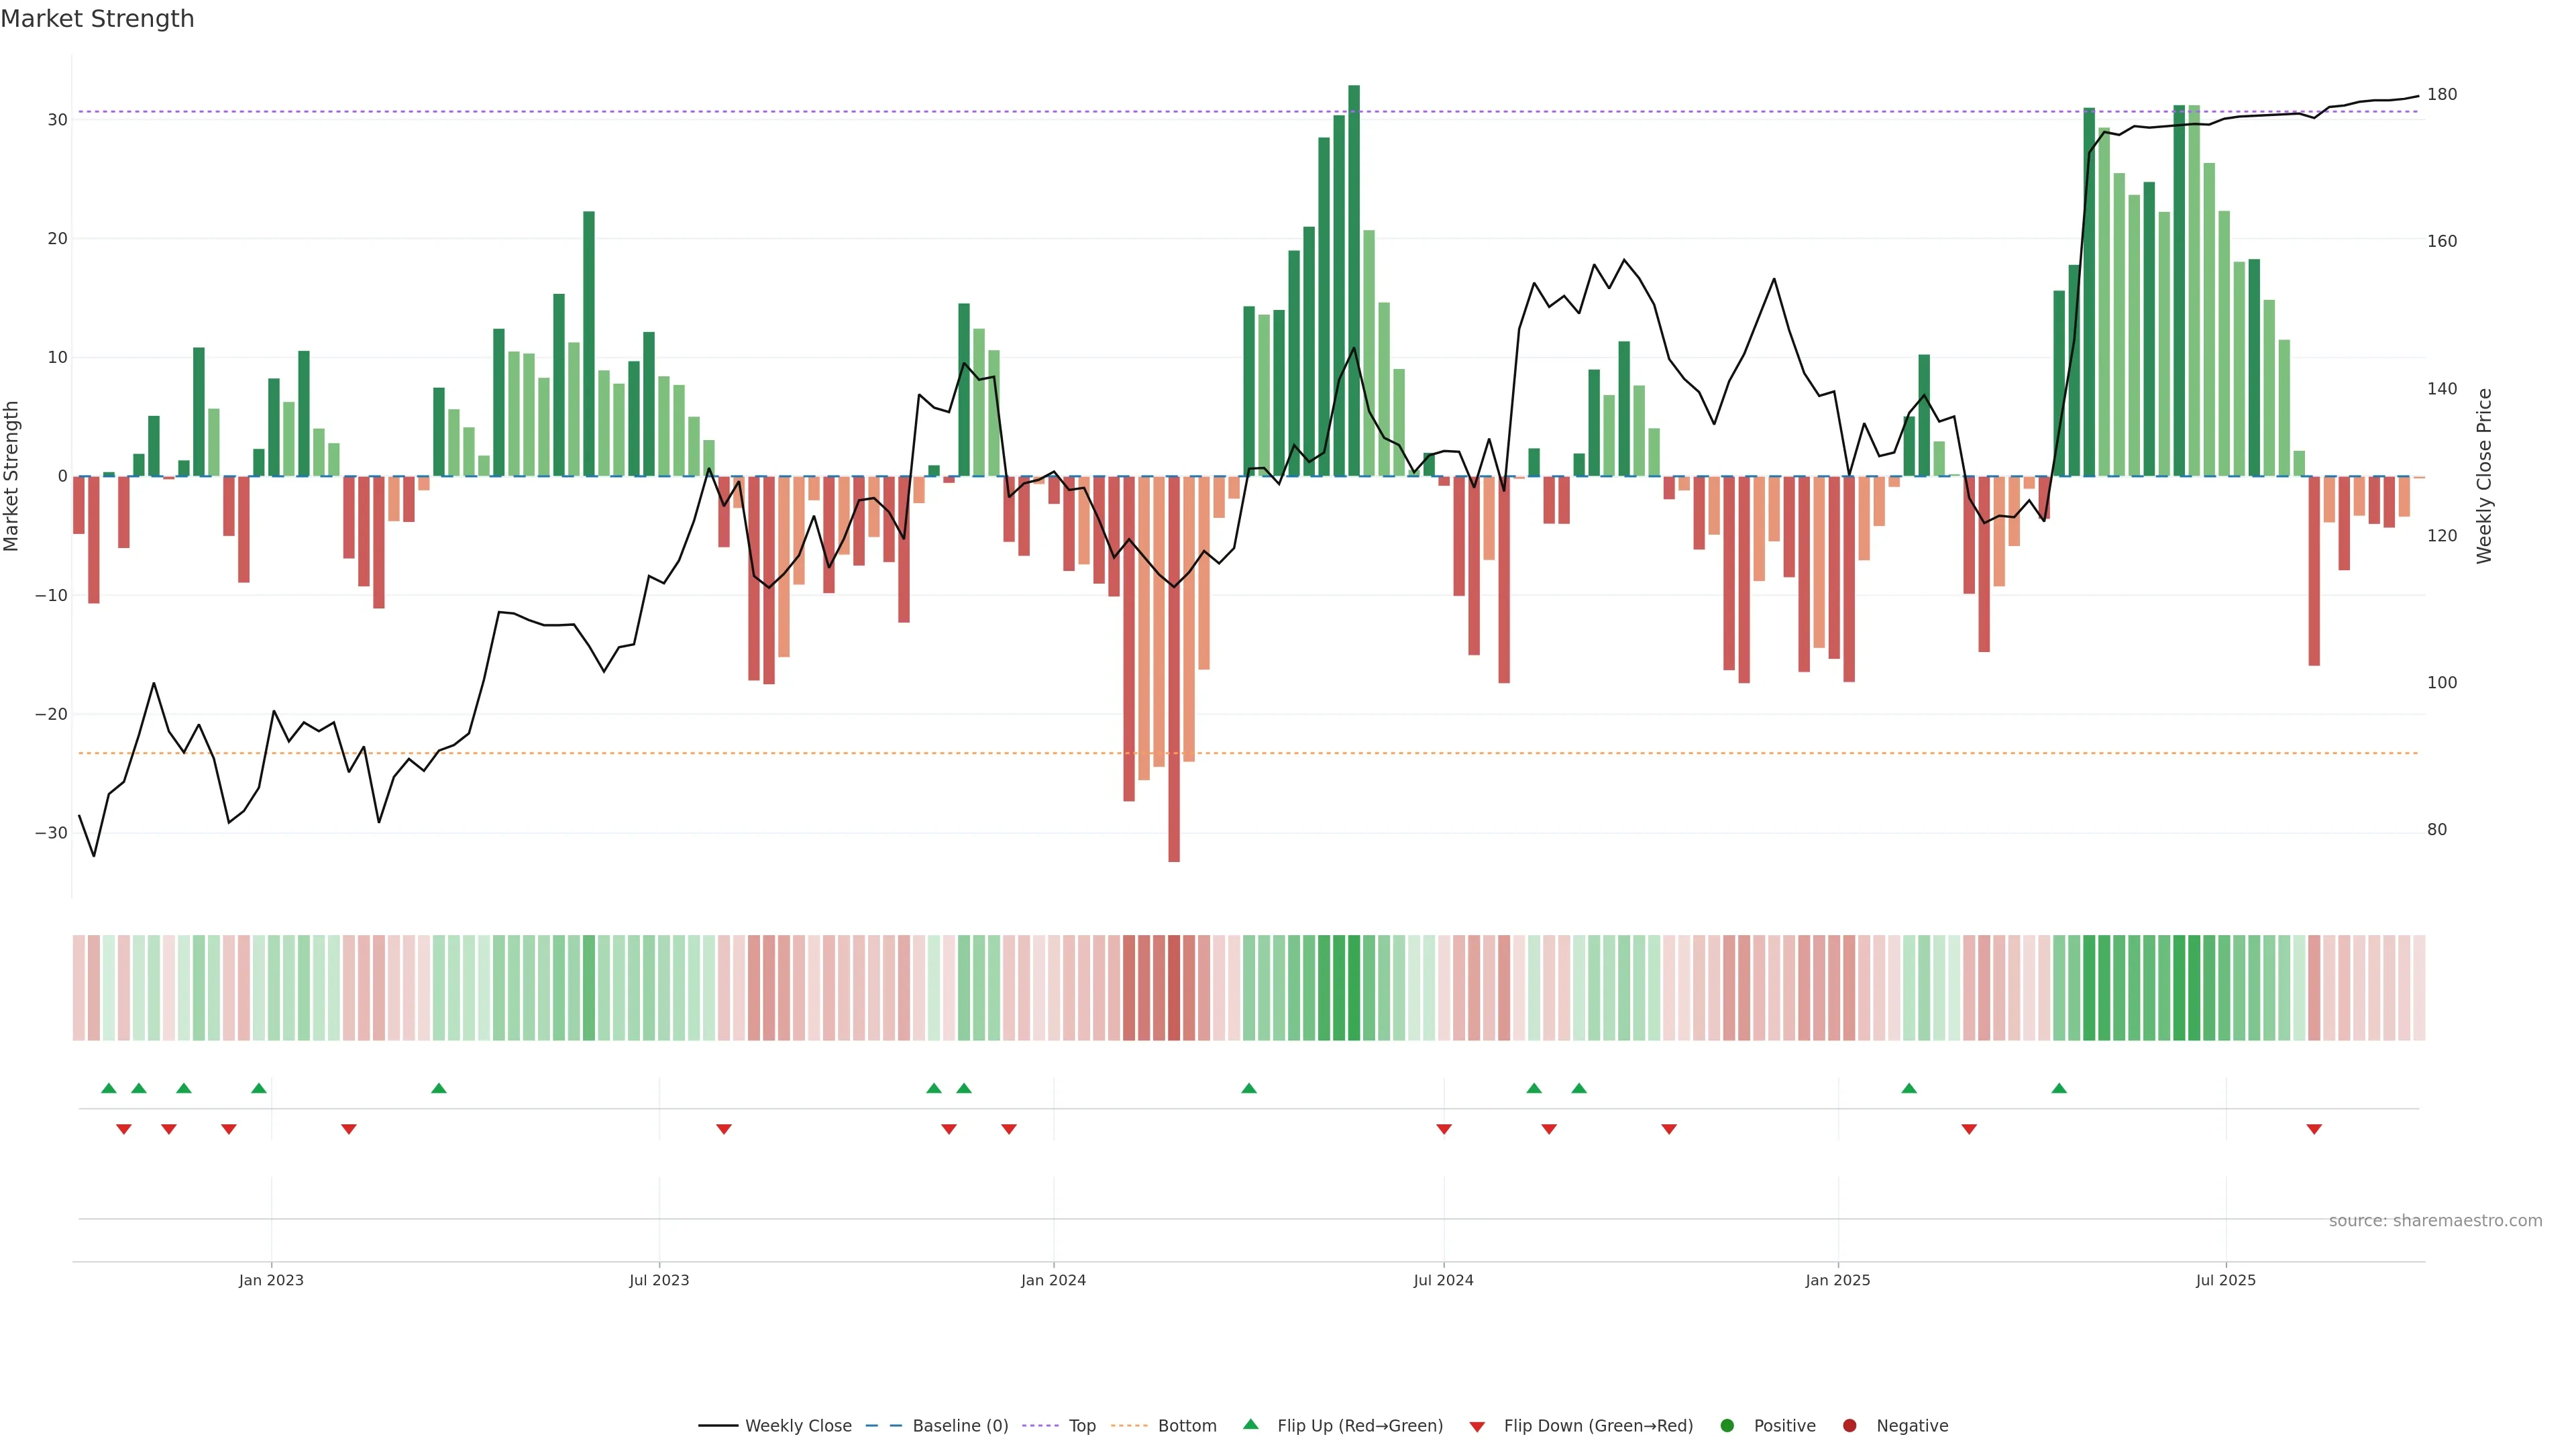
Task: Click the Jan 2024 x-axis label
Action: 1053,1280
